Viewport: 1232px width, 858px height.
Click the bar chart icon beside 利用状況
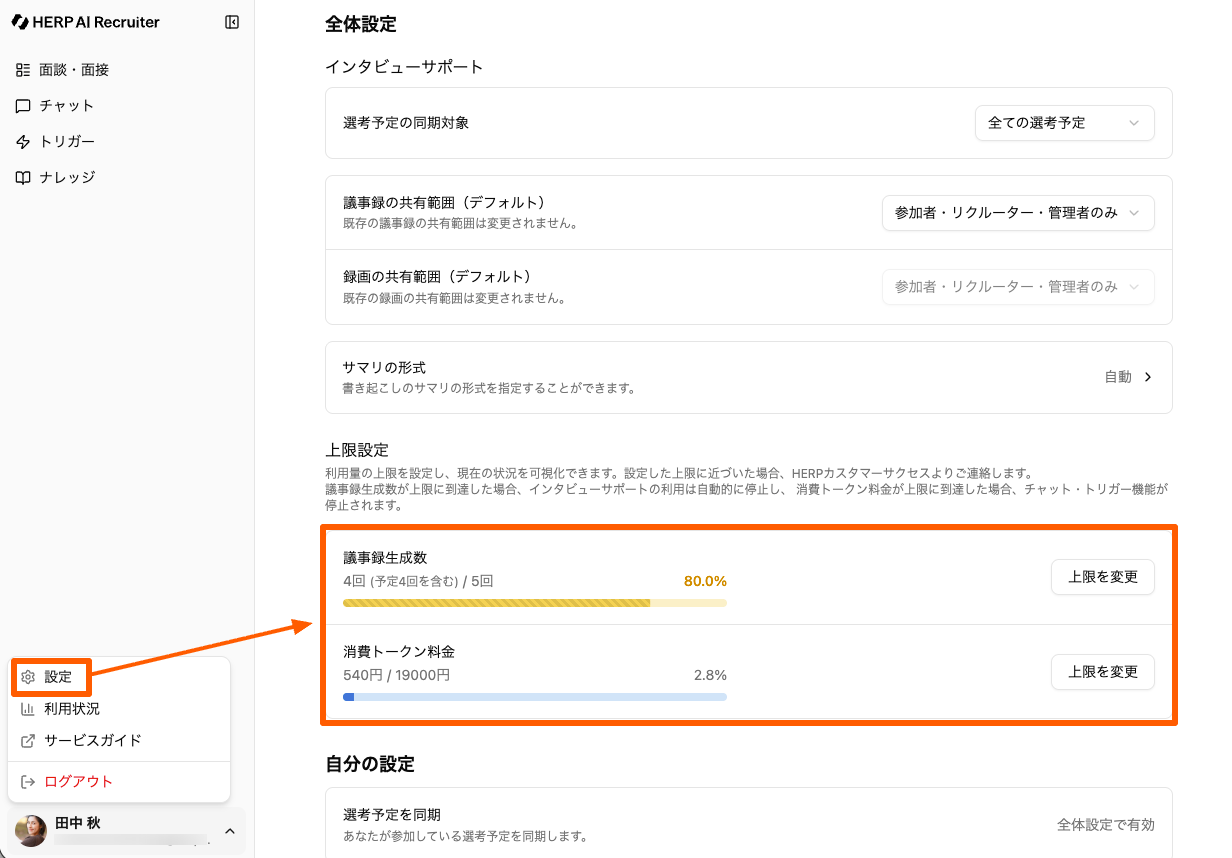(28, 709)
